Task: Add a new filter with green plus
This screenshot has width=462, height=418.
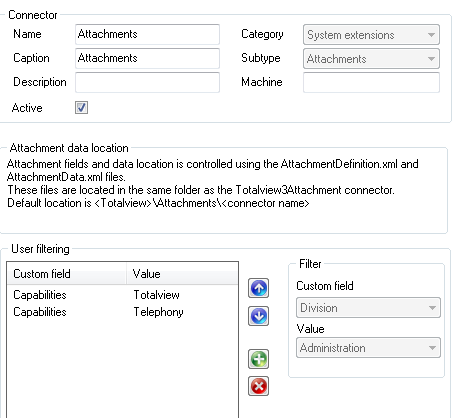Action: click(x=258, y=359)
